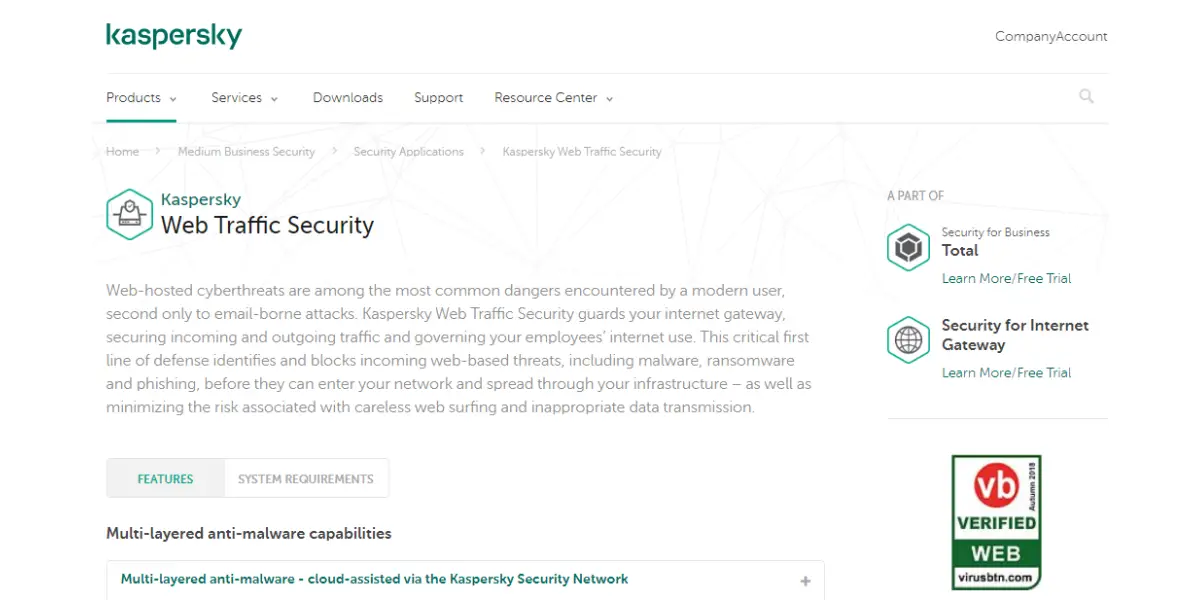Click the Home breadcrumb link
This screenshot has height=600, width=1200.
click(123, 152)
